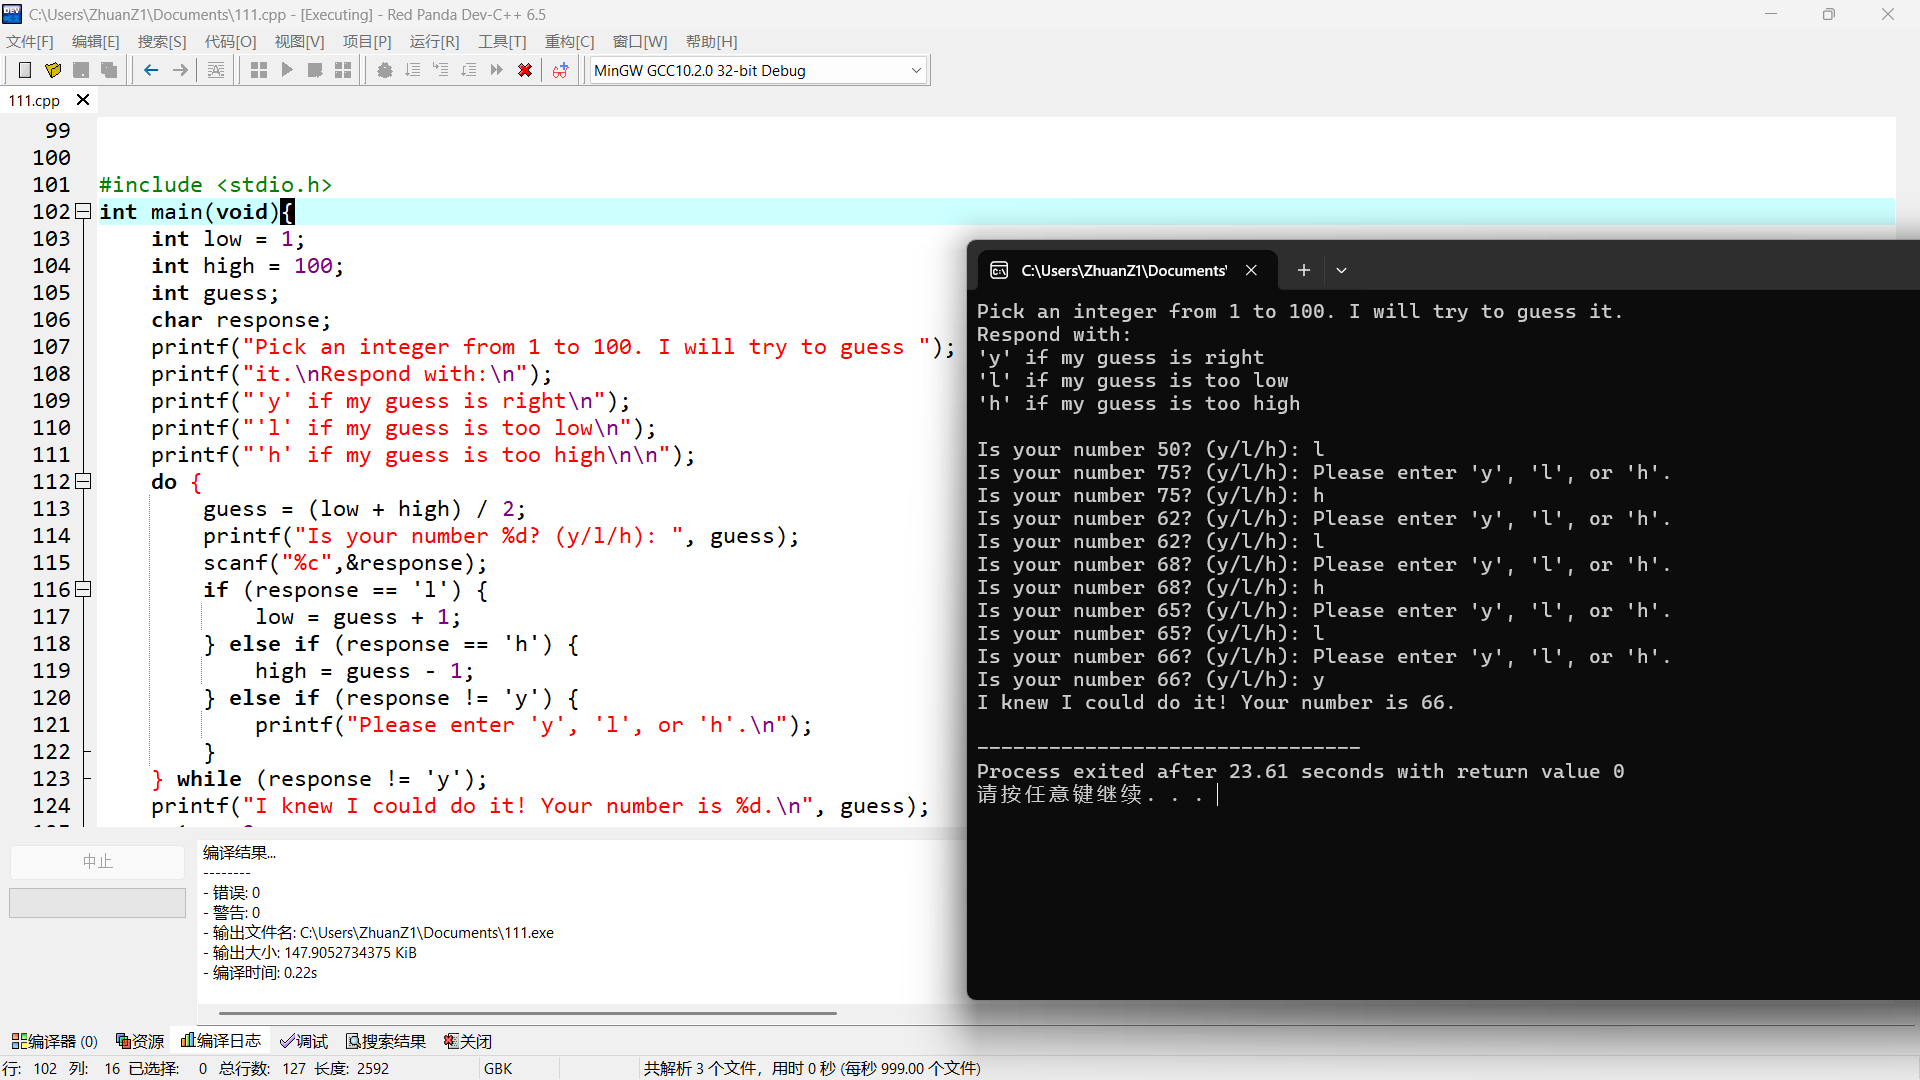Collapse the main function fold at line 102

84,211
